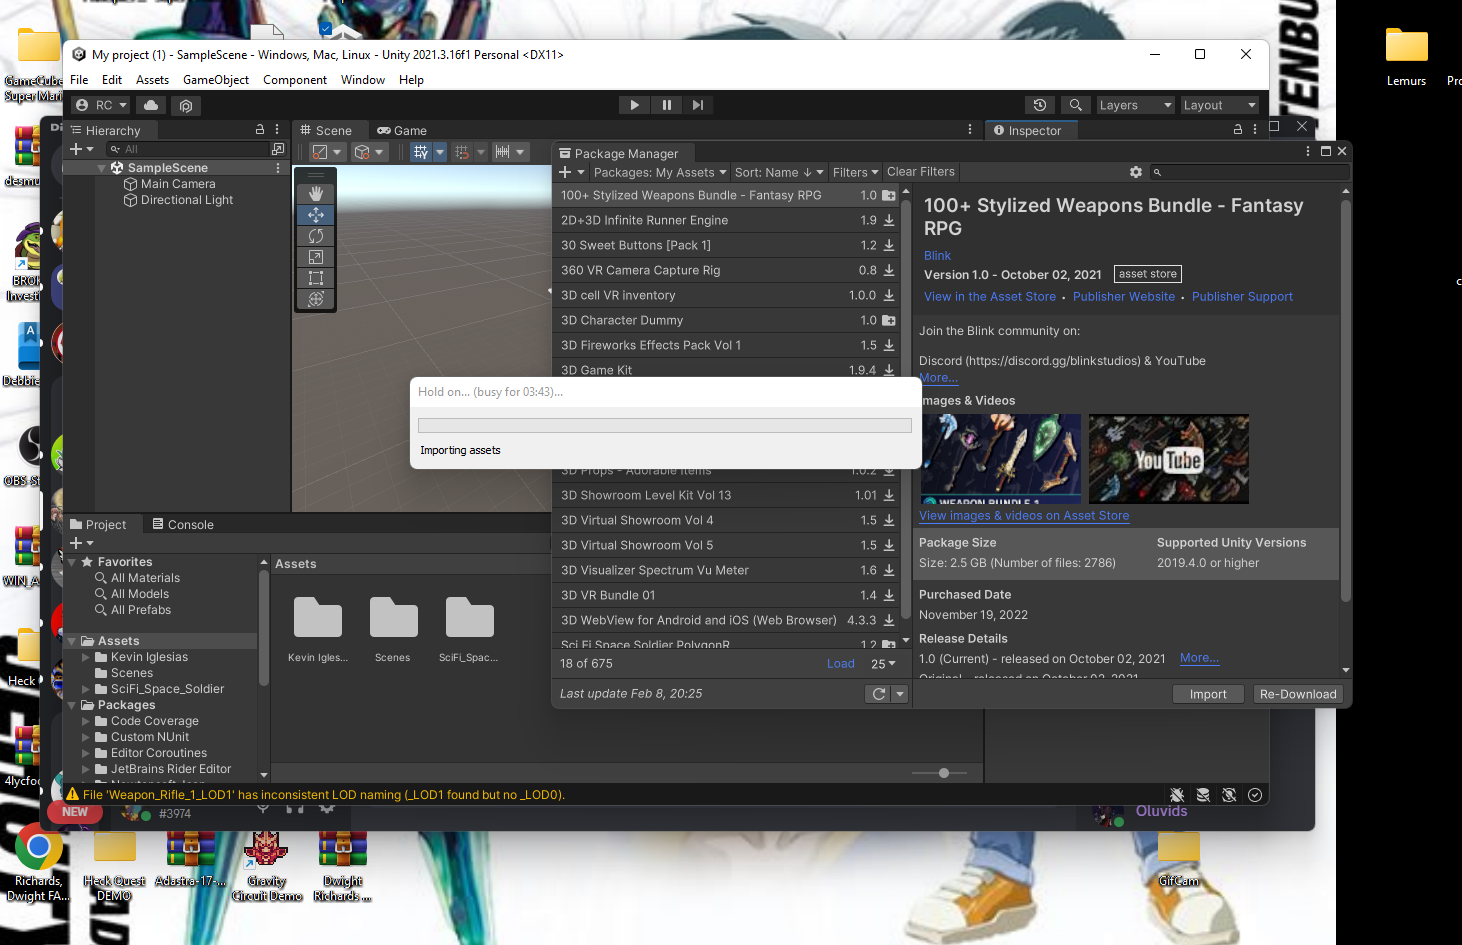Open Hierarchy panel kebab menu
The height and width of the screenshot is (945, 1462).
(x=277, y=130)
